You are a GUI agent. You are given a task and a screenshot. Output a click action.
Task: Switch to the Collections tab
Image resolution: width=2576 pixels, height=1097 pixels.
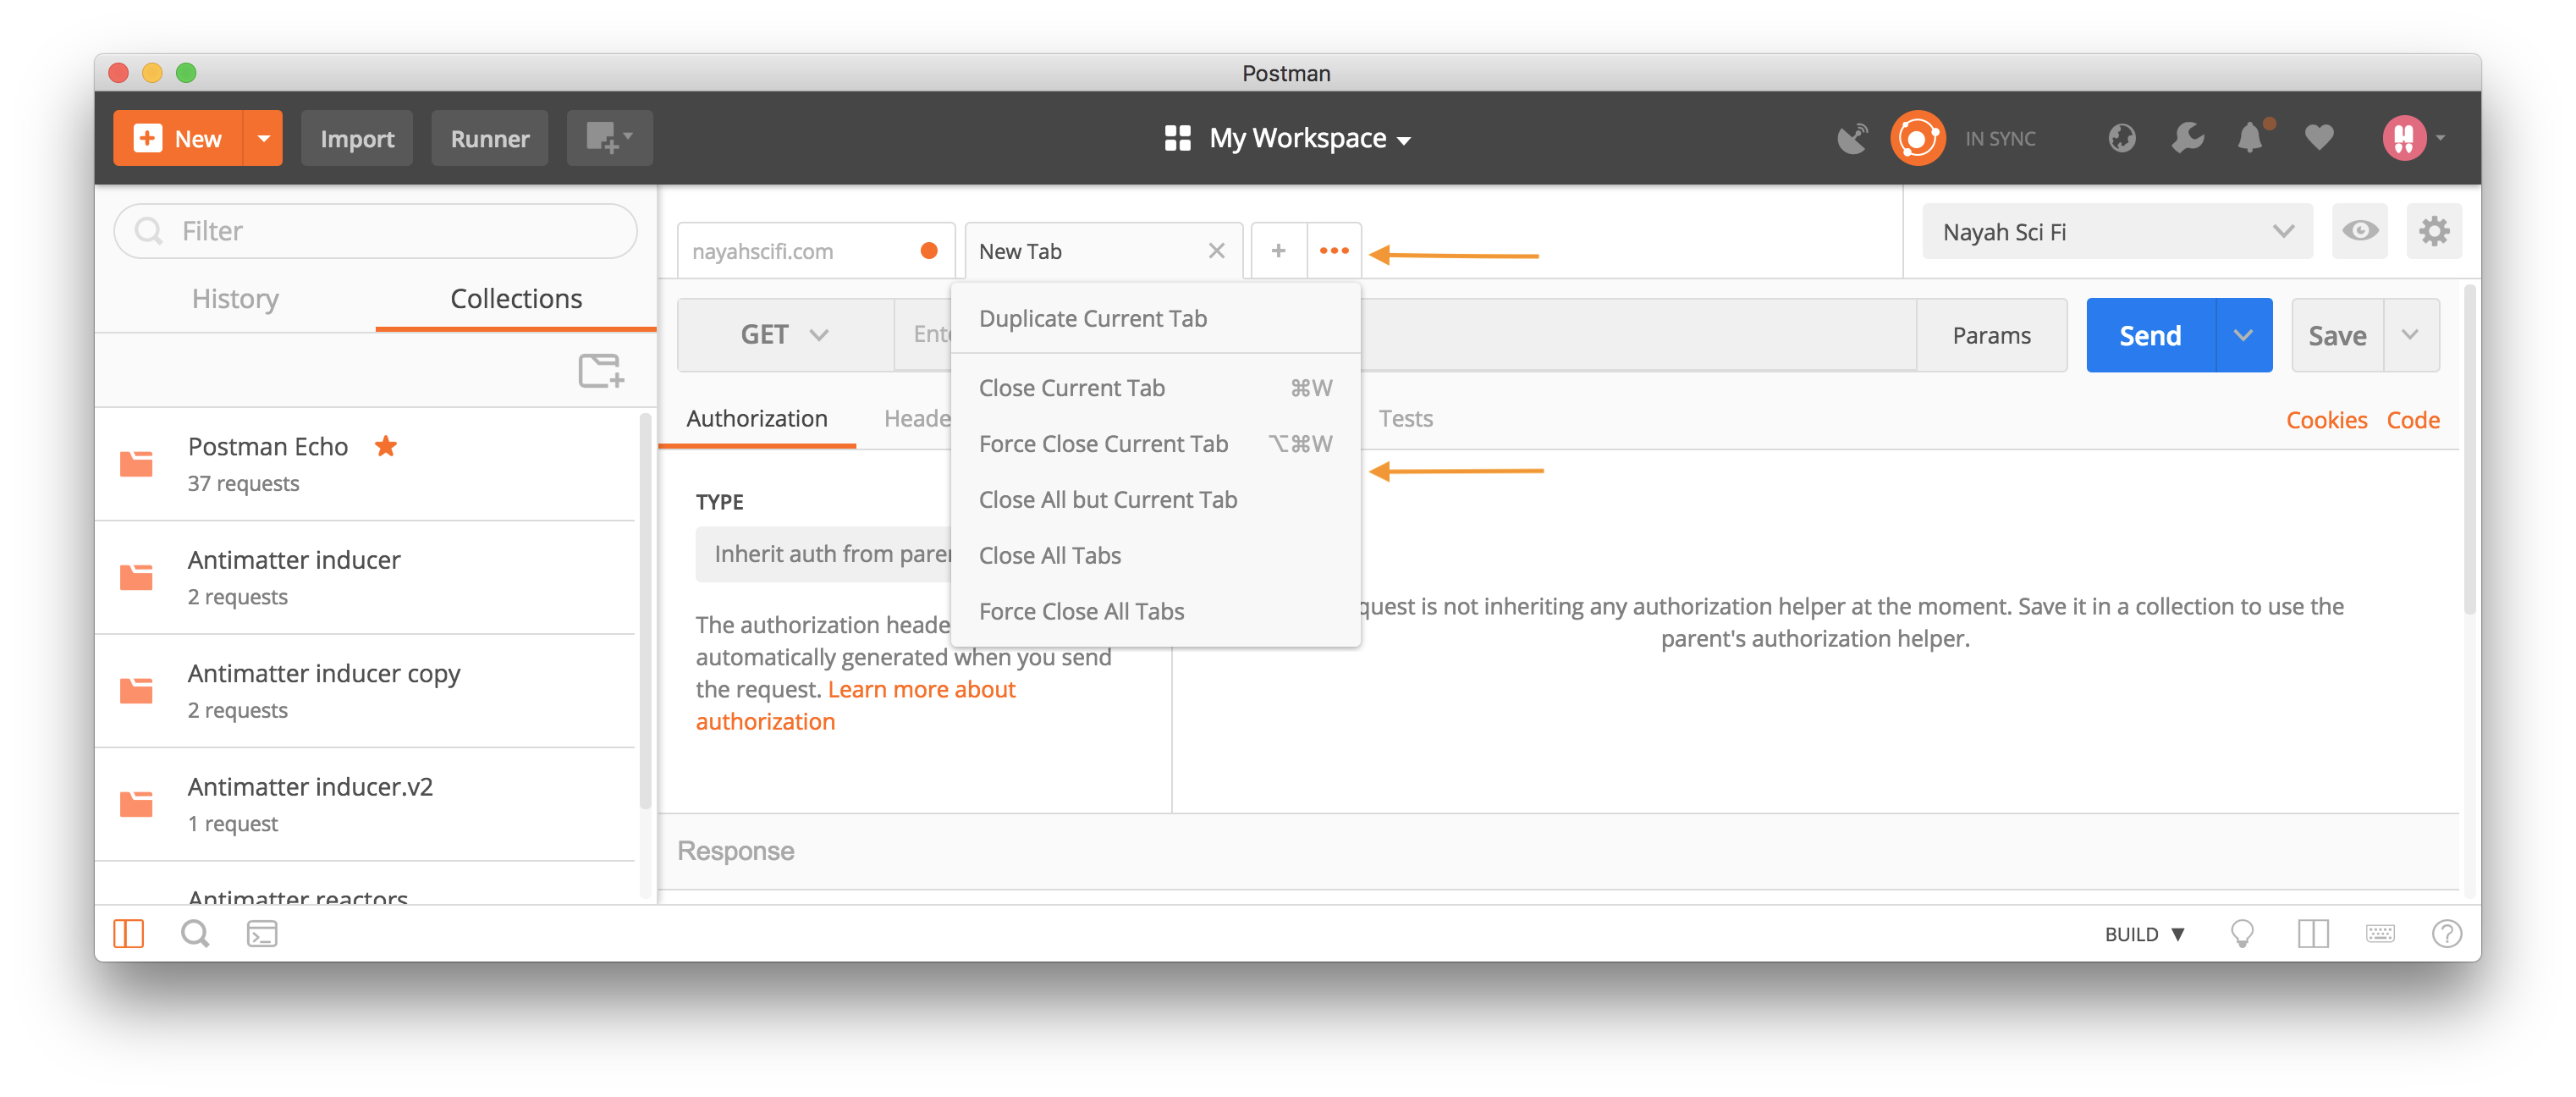[x=516, y=299]
